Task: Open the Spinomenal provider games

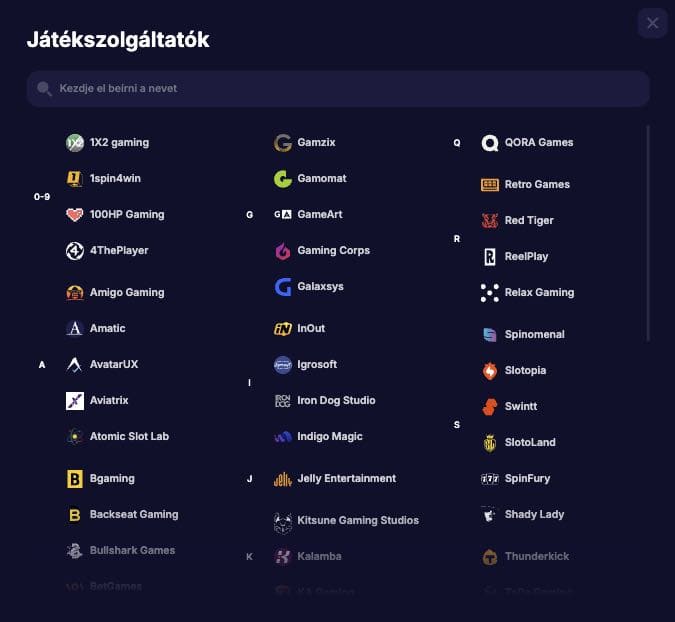Action: pos(534,335)
